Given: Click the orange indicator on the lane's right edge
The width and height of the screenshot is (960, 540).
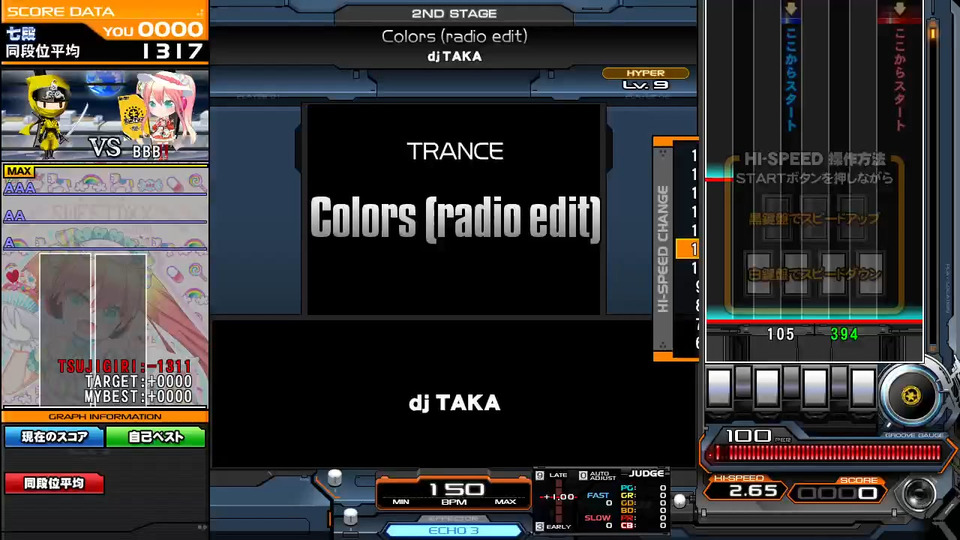Looking at the screenshot, I should coord(933,31).
